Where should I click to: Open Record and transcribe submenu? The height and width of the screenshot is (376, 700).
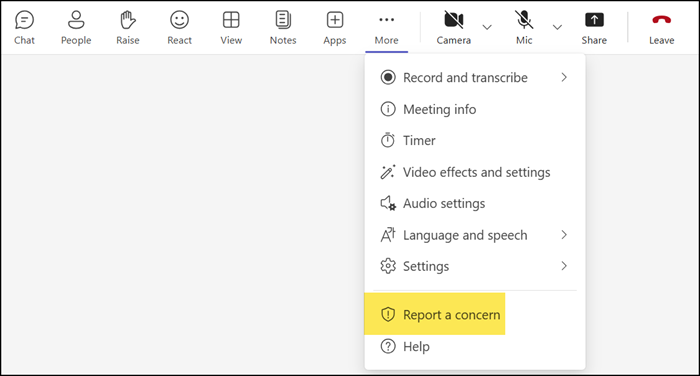[475, 78]
